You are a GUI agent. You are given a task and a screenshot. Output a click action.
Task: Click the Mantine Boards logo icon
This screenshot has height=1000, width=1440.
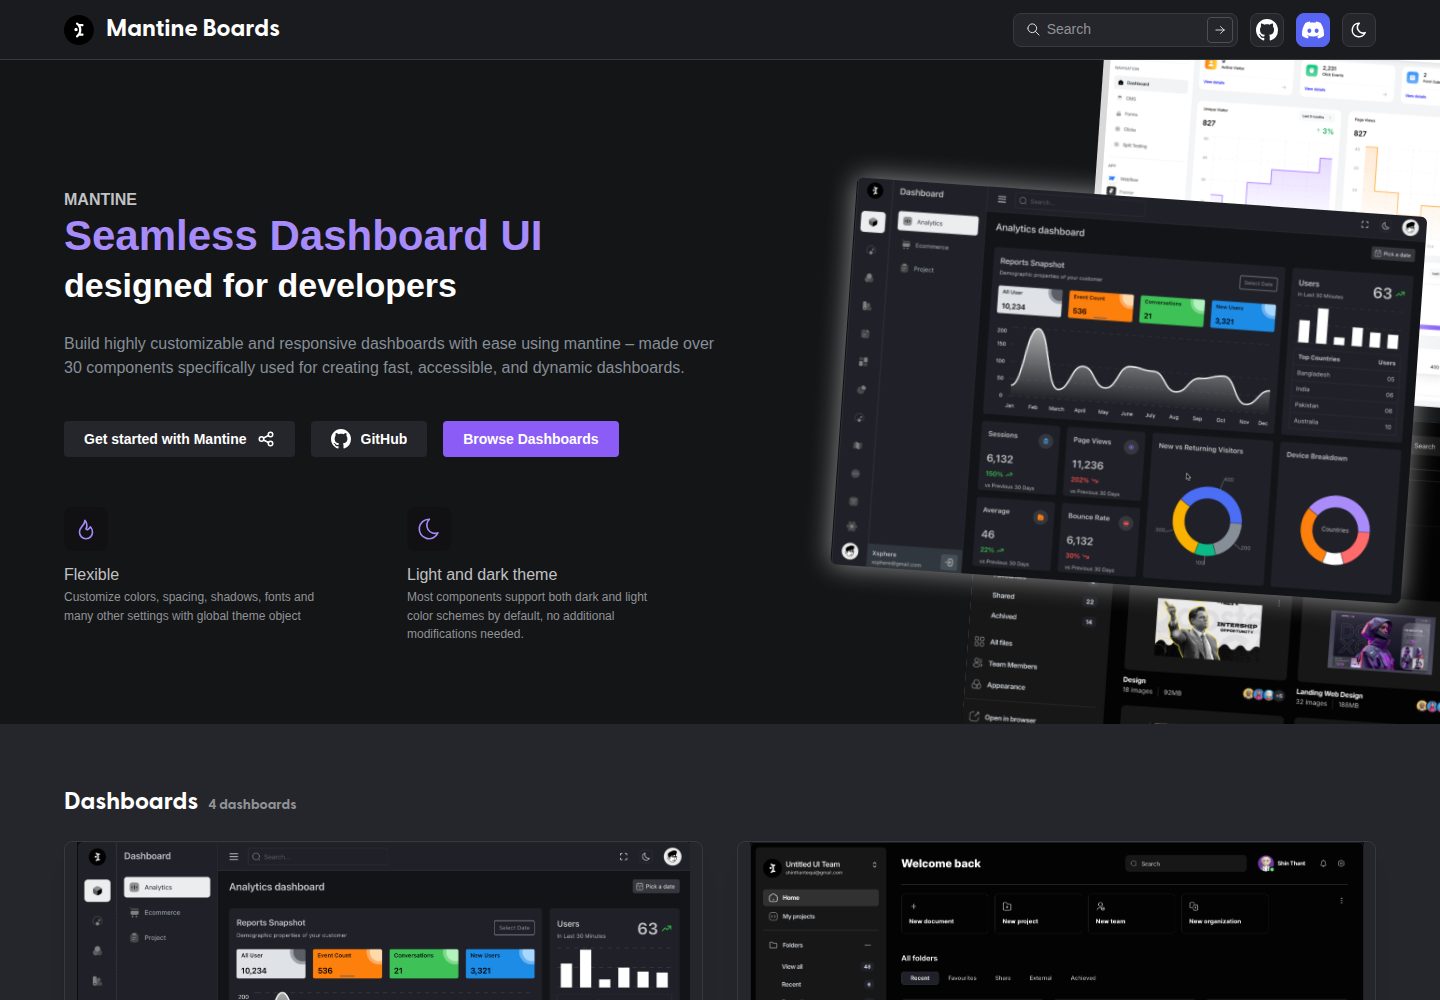click(x=79, y=30)
